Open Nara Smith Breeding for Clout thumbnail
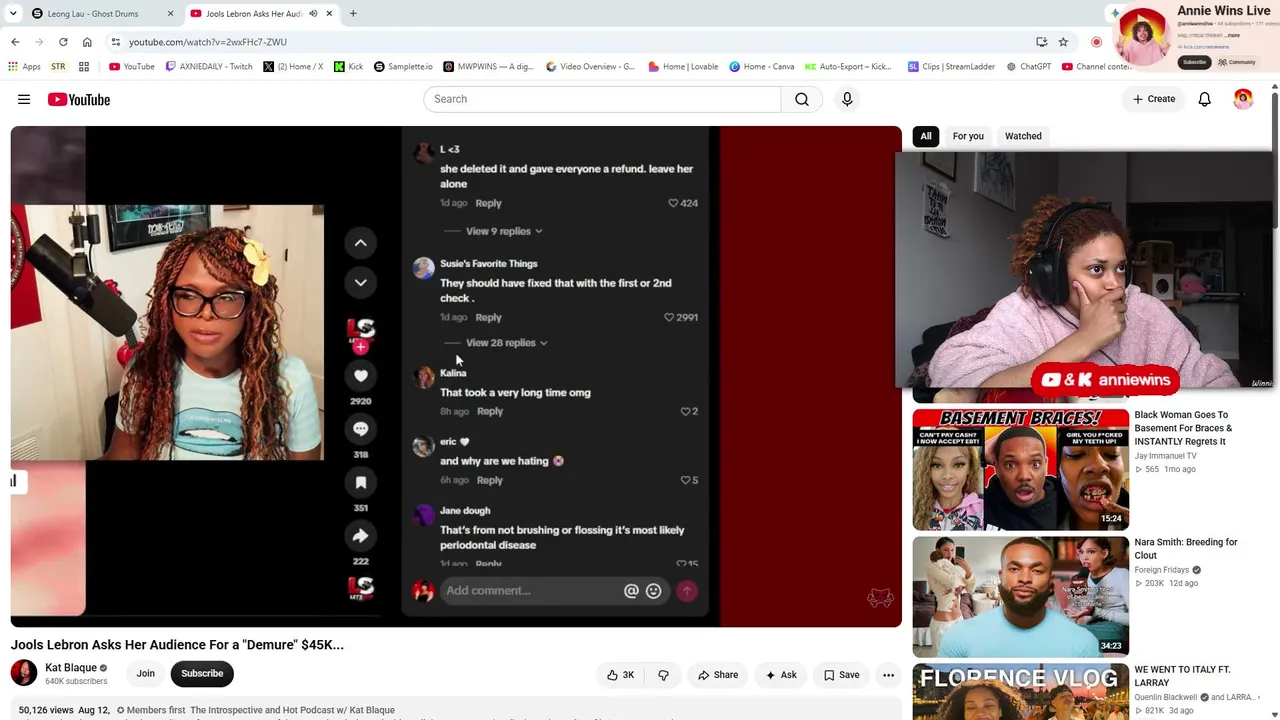1280x720 pixels. (x=1020, y=596)
